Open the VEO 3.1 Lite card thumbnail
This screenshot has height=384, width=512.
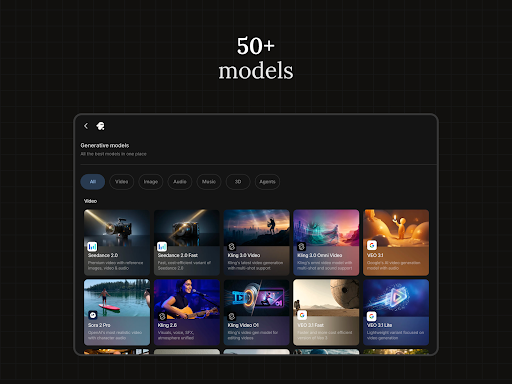click(396, 298)
